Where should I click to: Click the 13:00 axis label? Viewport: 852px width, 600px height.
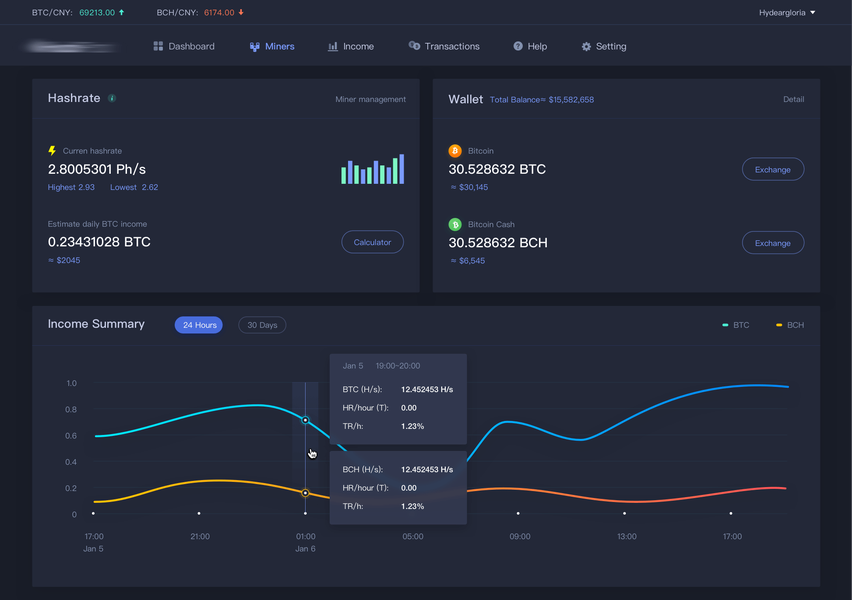pyautogui.click(x=627, y=536)
